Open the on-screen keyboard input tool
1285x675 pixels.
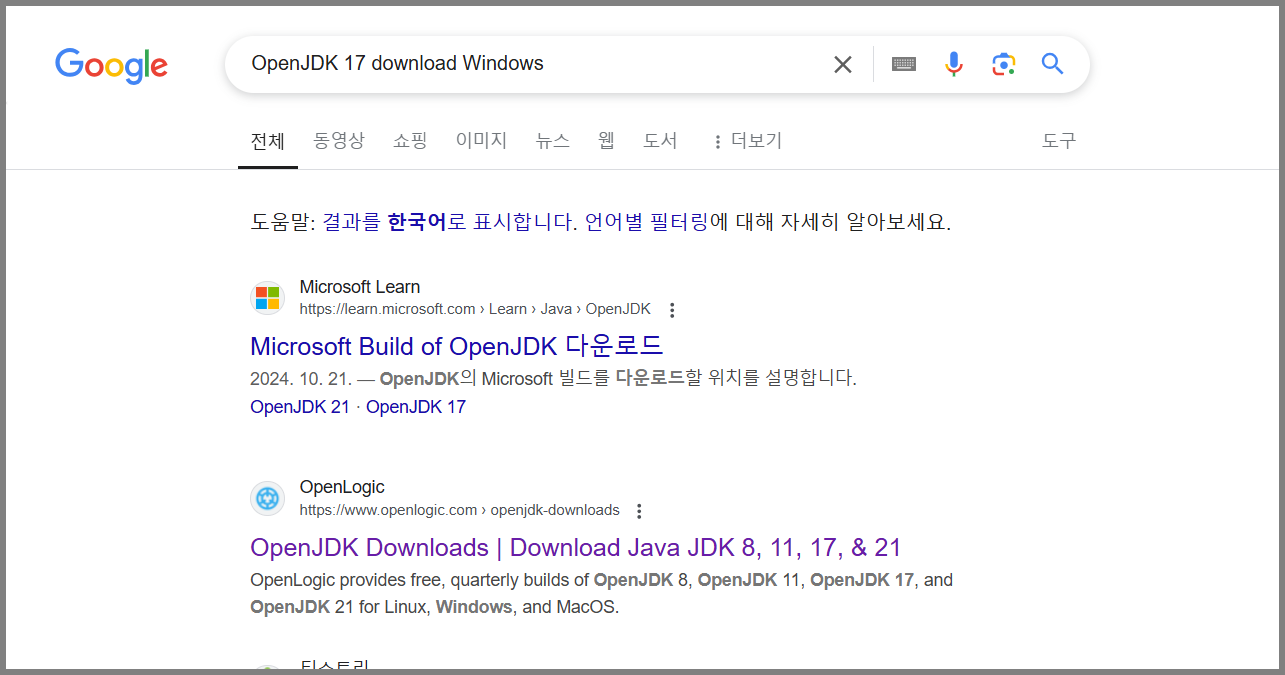(904, 65)
